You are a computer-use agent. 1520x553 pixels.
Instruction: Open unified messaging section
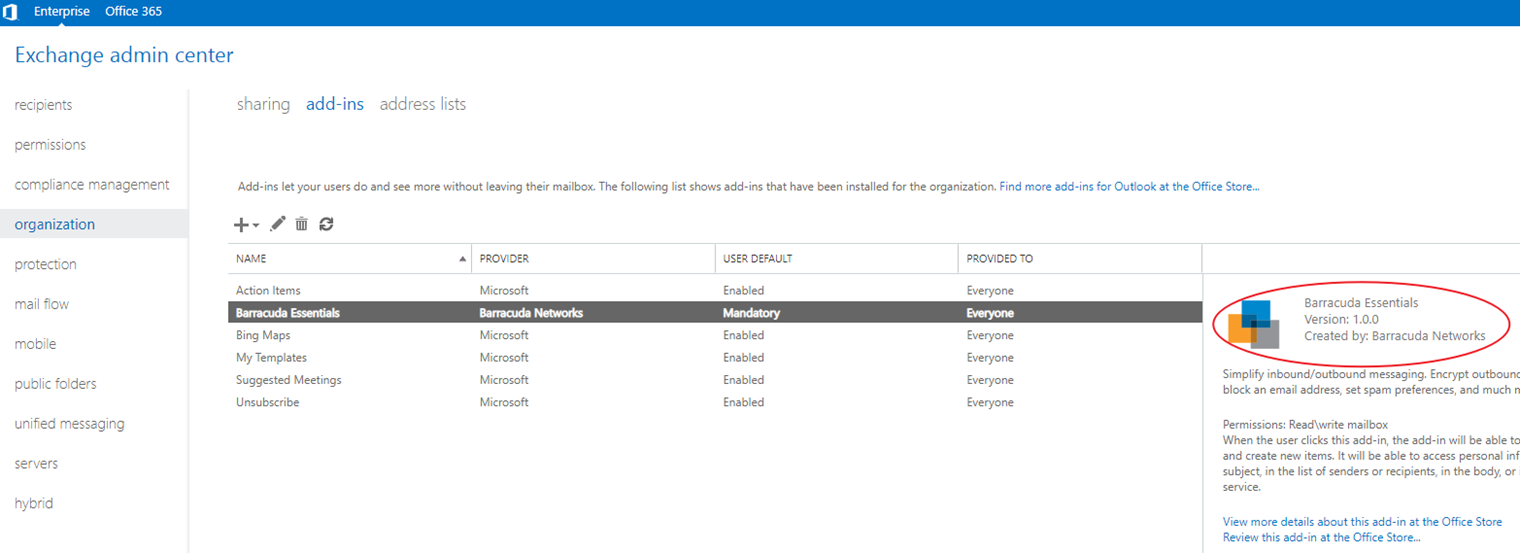click(x=69, y=424)
